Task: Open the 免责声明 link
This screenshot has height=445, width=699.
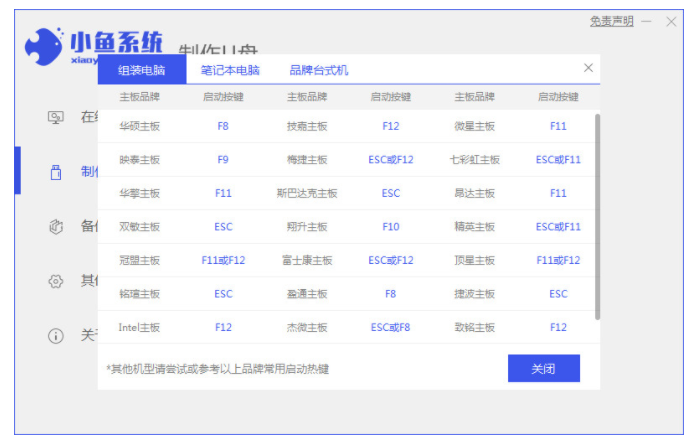Action: 612,21
